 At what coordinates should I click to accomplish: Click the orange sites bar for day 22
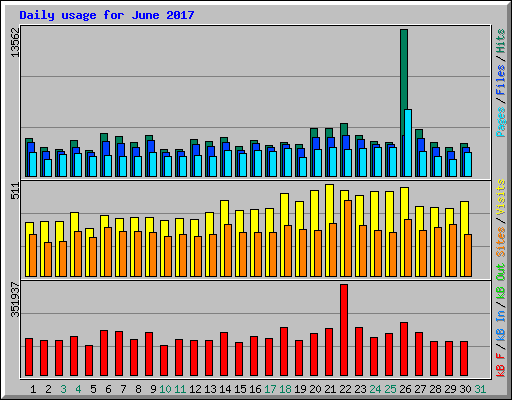pyautogui.click(x=348, y=238)
